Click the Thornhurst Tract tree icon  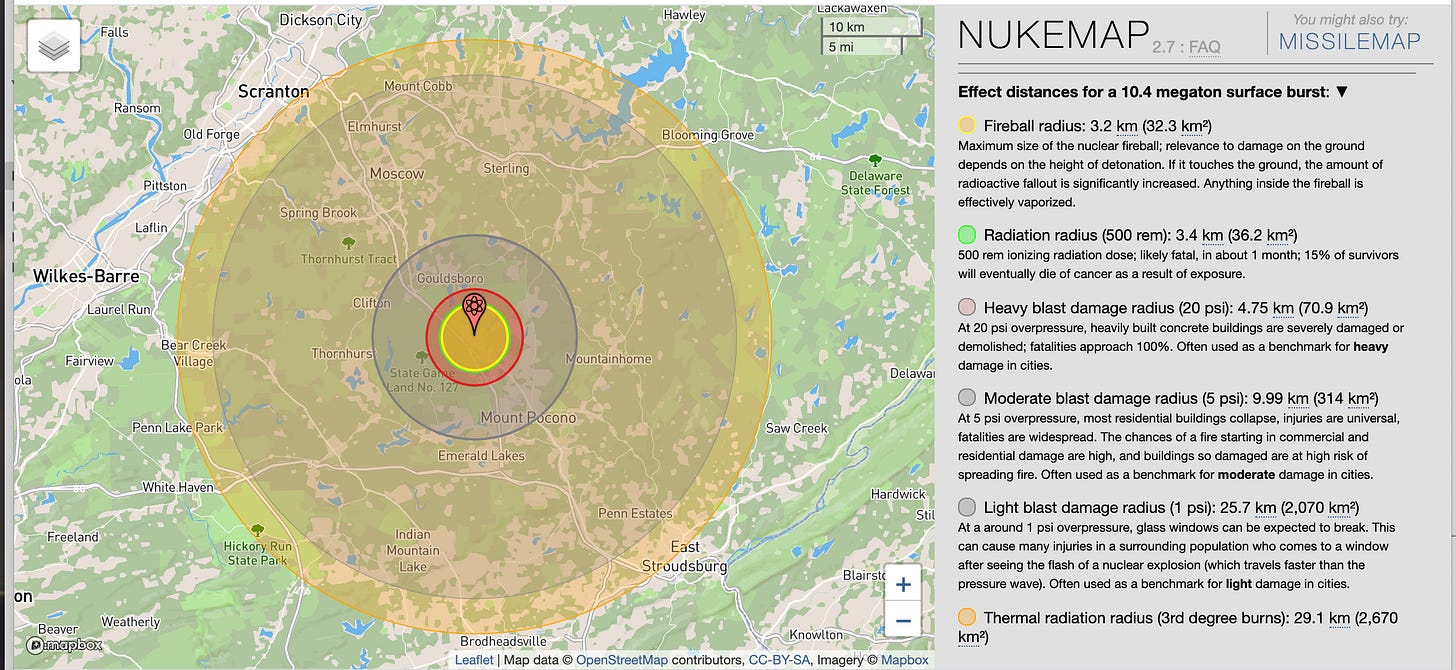coord(348,243)
